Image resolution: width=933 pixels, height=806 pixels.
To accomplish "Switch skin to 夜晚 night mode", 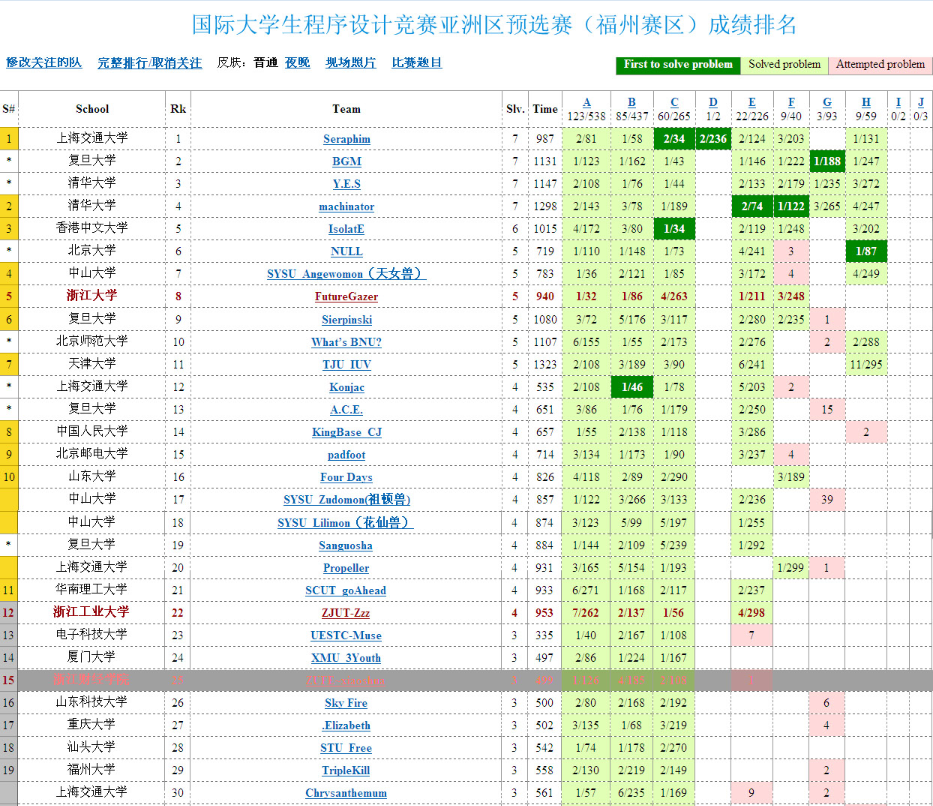I will pos(297,63).
